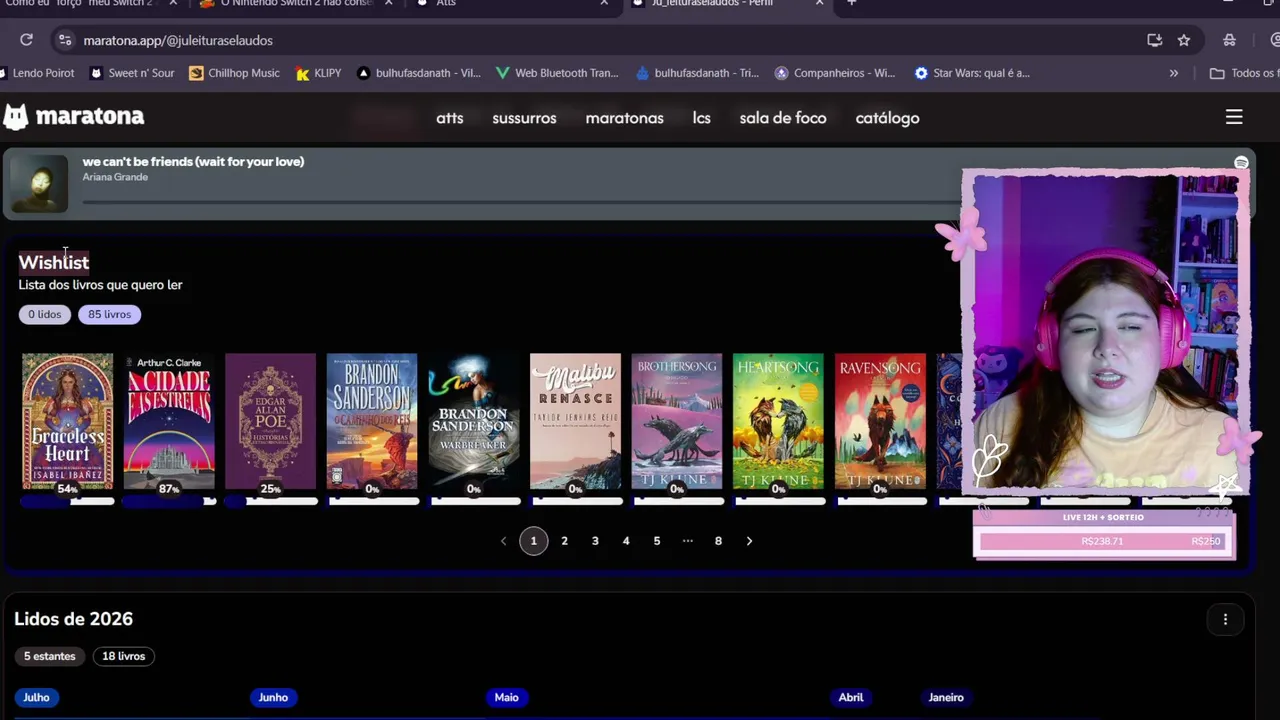This screenshot has width=1280, height=720.
Task: Click the address bar URL
Action: point(178,40)
